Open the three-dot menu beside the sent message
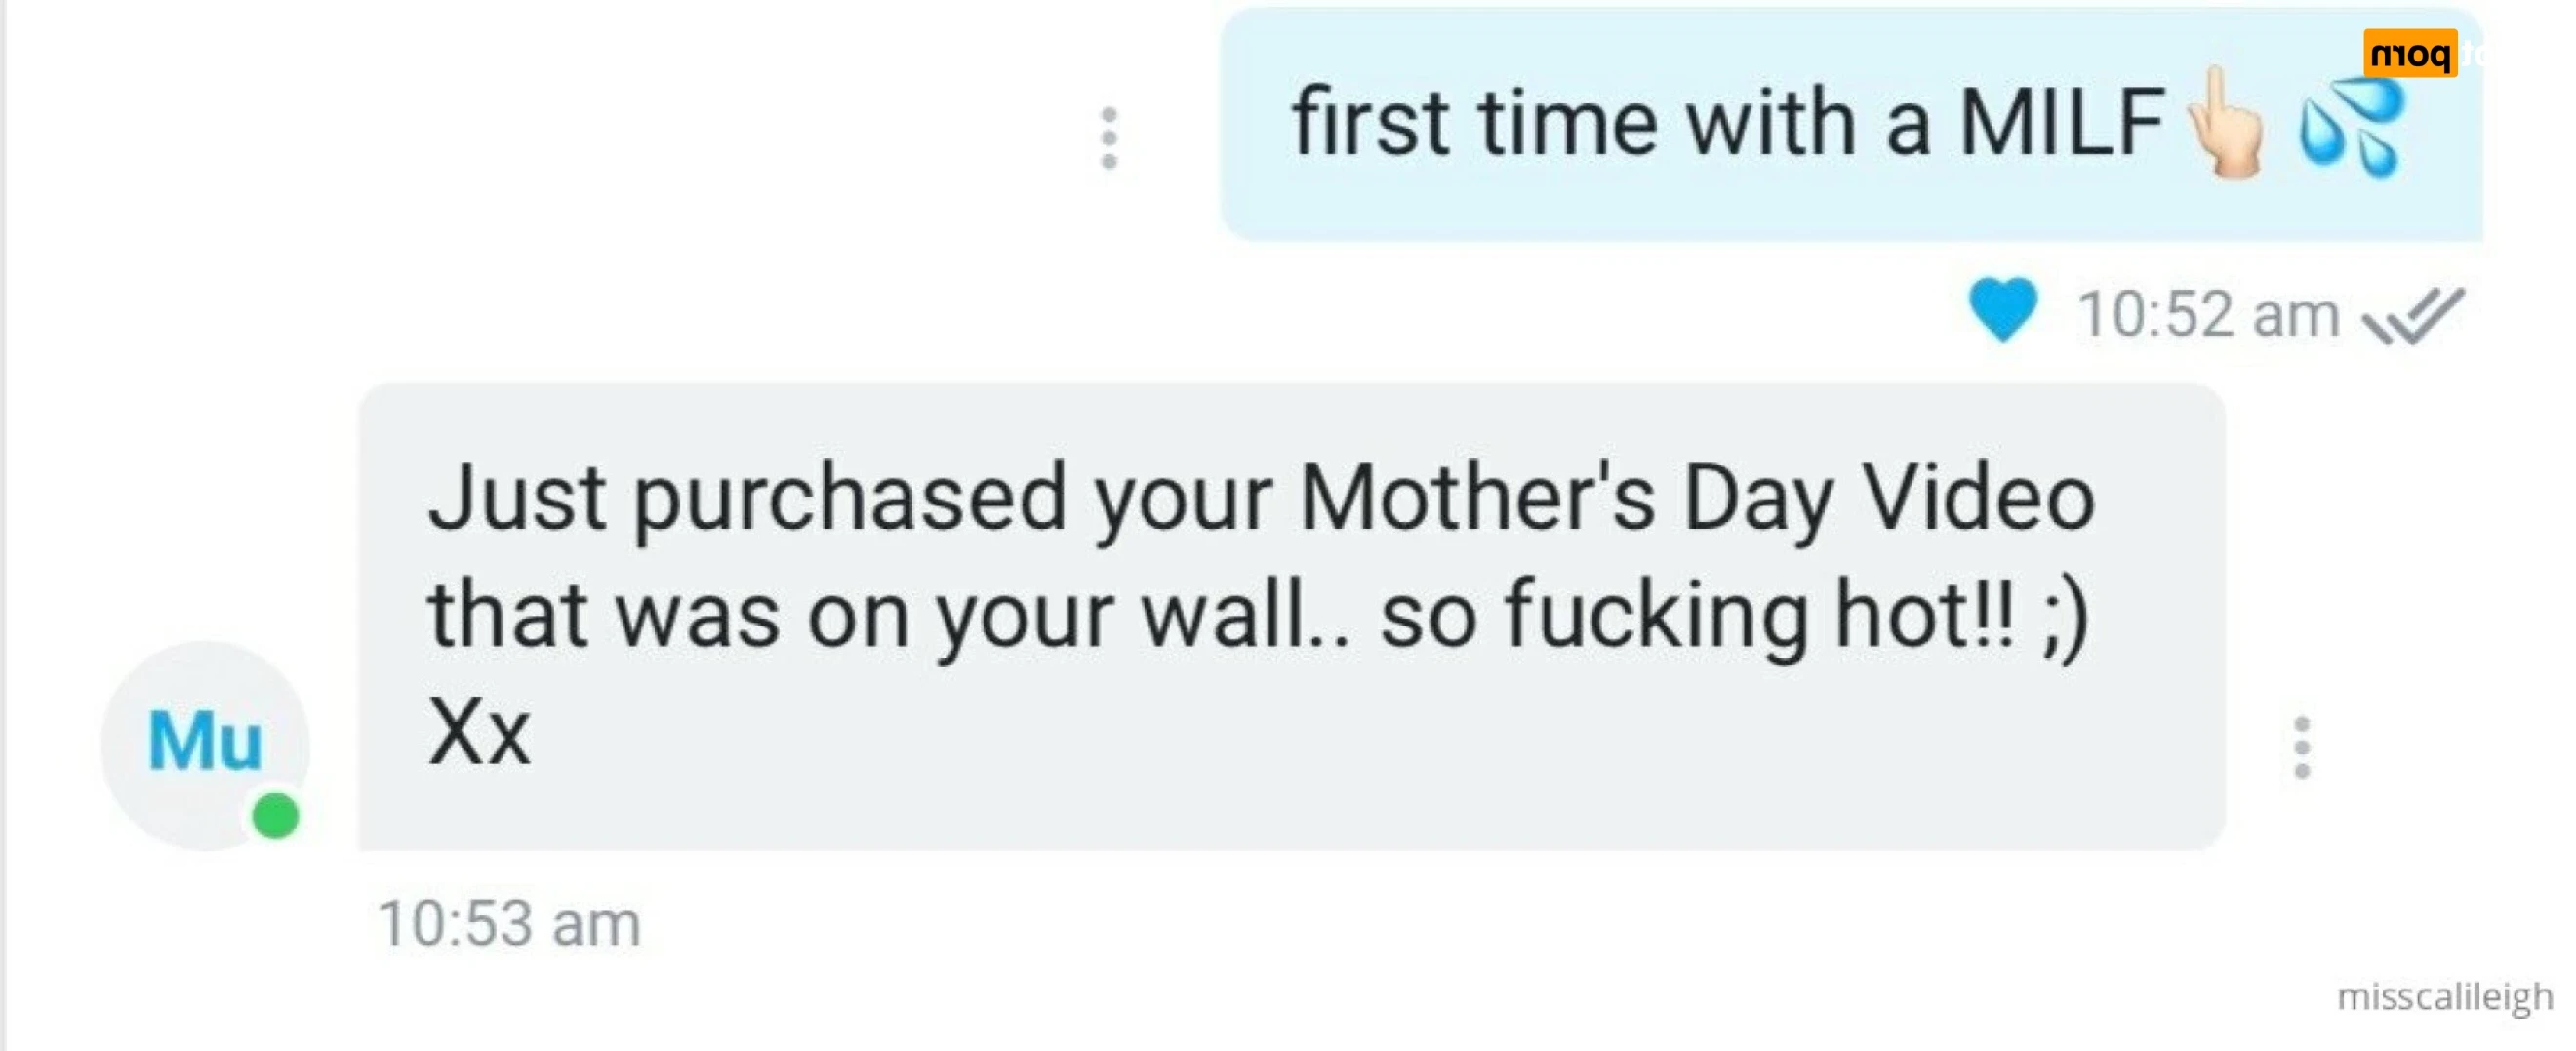 [1108, 138]
